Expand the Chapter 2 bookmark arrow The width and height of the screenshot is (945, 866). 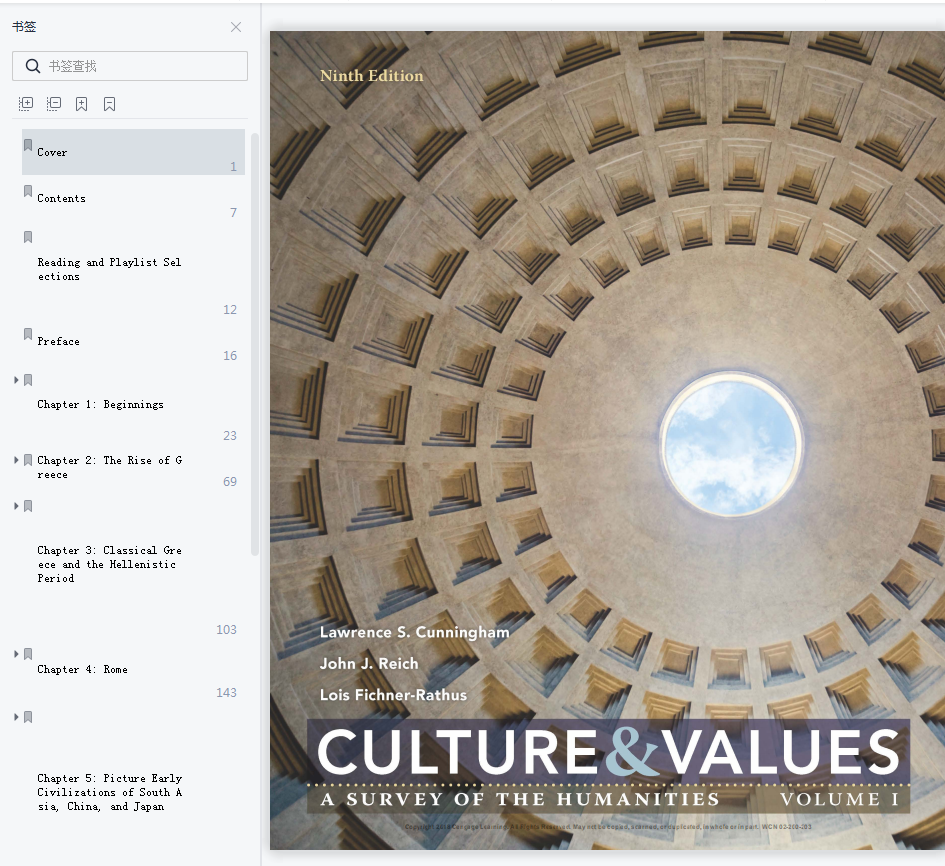point(16,460)
